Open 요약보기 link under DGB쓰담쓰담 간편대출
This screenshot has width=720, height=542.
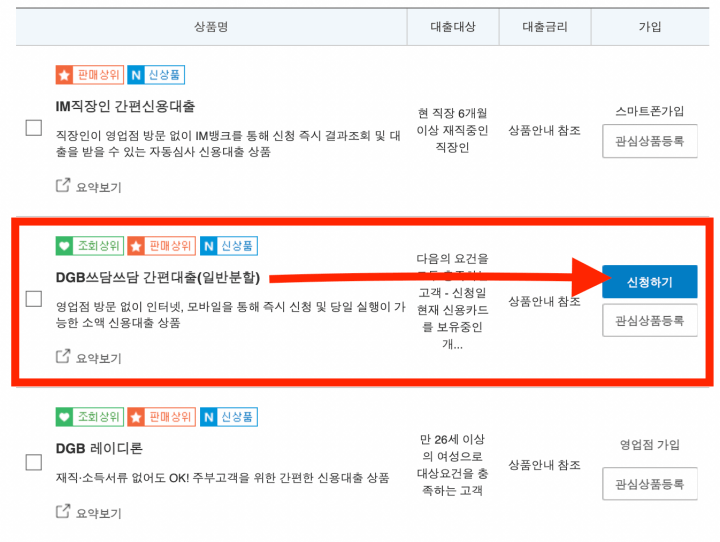click(x=99, y=358)
